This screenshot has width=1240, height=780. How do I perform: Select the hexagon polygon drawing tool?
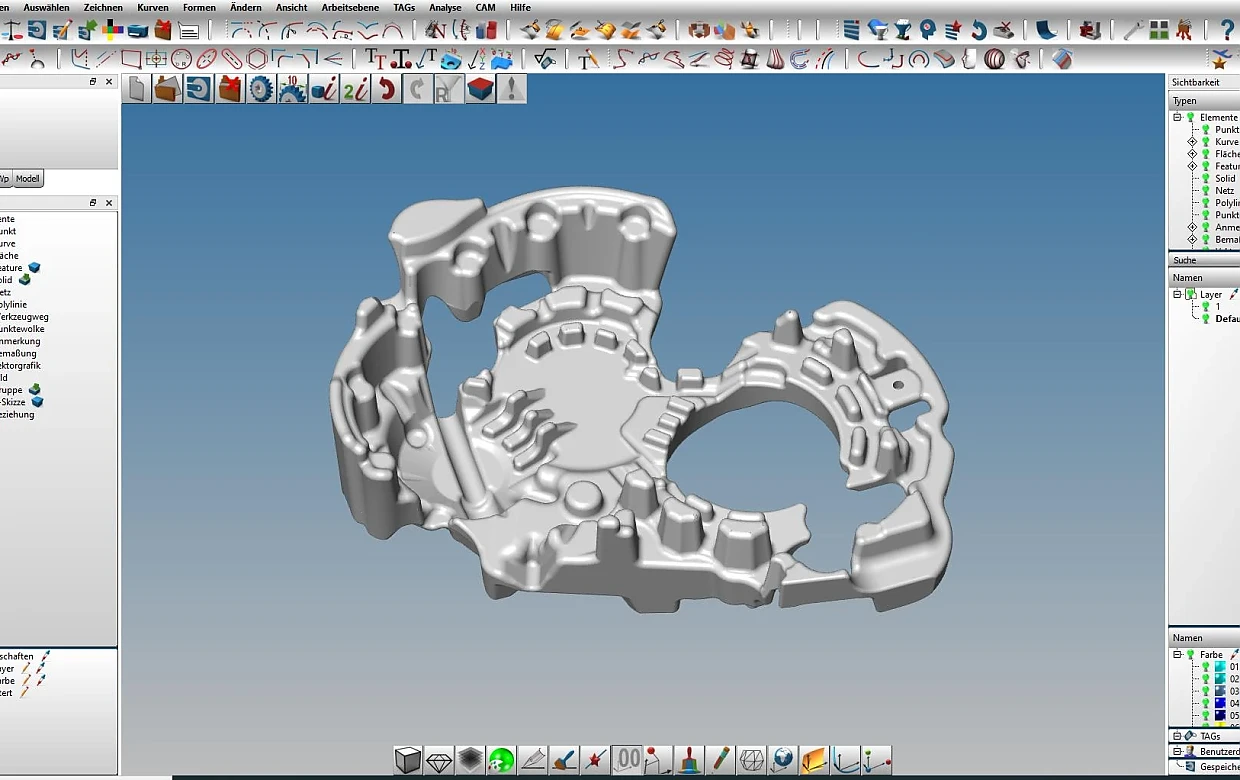[257, 59]
